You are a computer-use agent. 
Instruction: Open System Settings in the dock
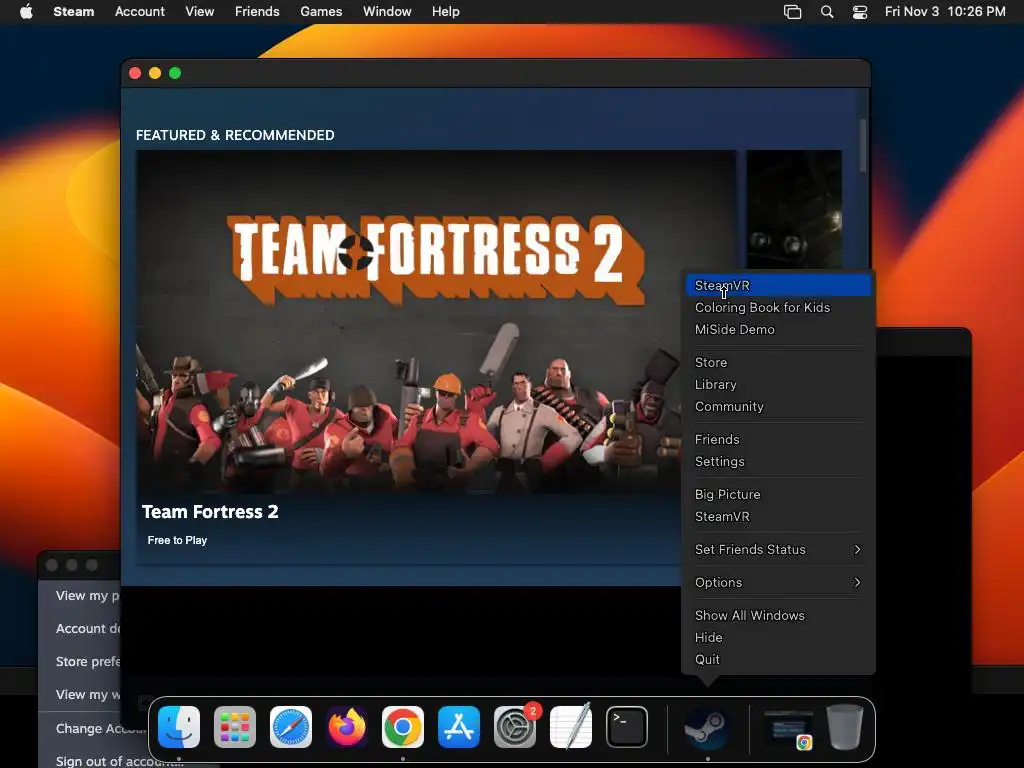(x=515, y=727)
